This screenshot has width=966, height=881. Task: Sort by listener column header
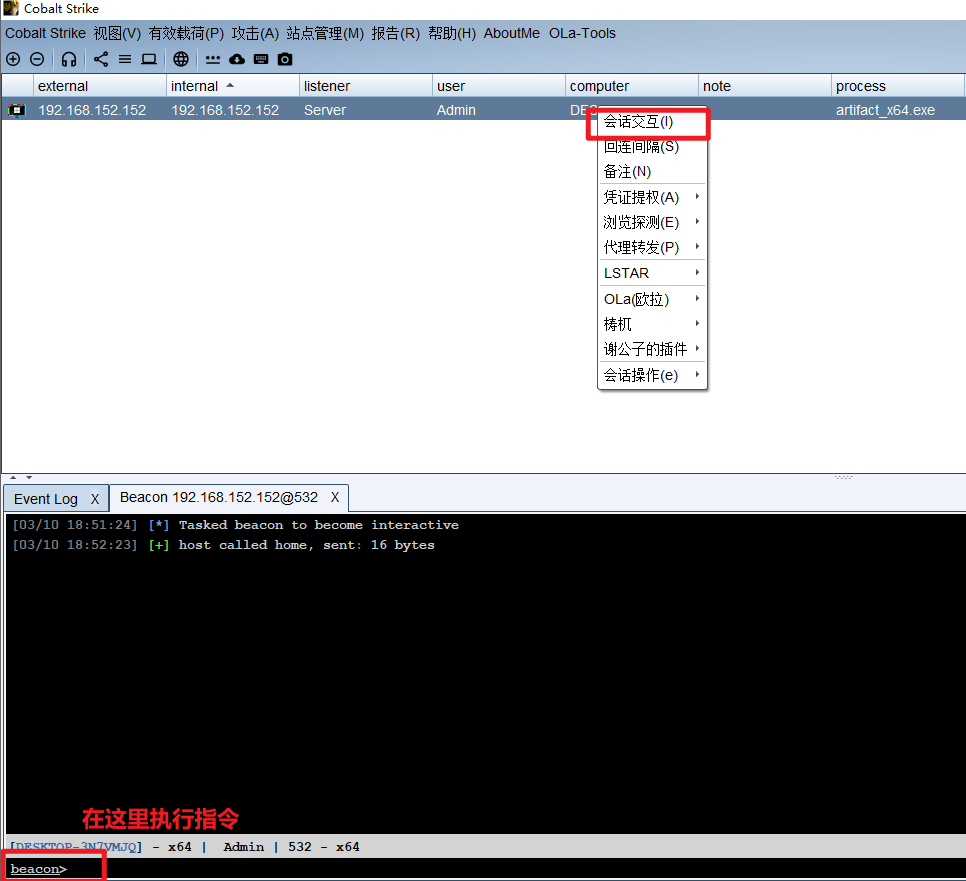tap(365, 86)
